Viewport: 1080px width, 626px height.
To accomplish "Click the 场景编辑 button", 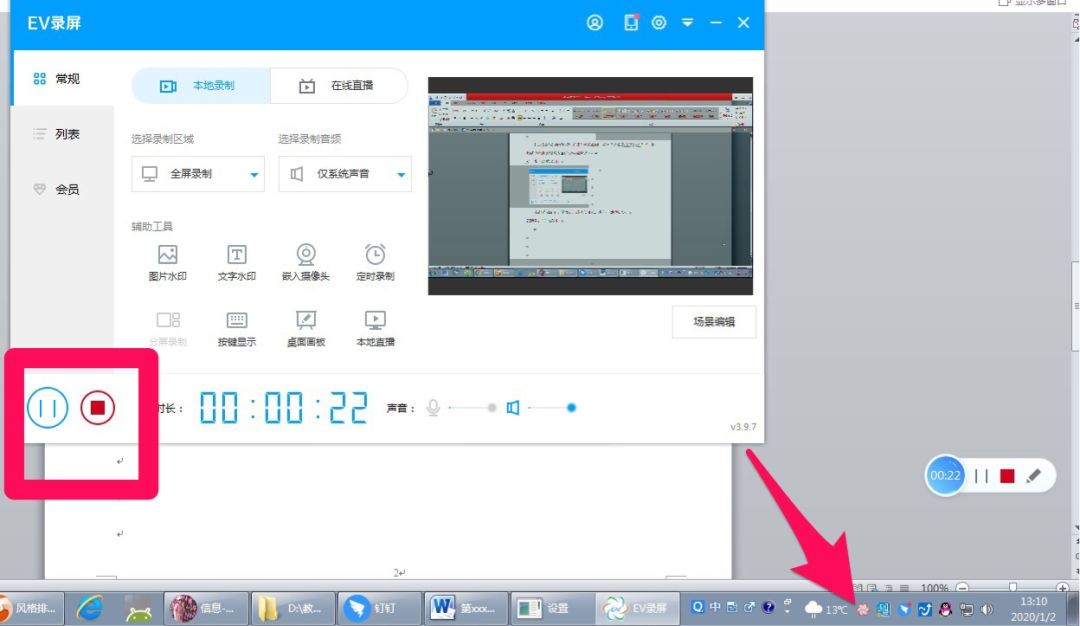I will click(714, 322).
